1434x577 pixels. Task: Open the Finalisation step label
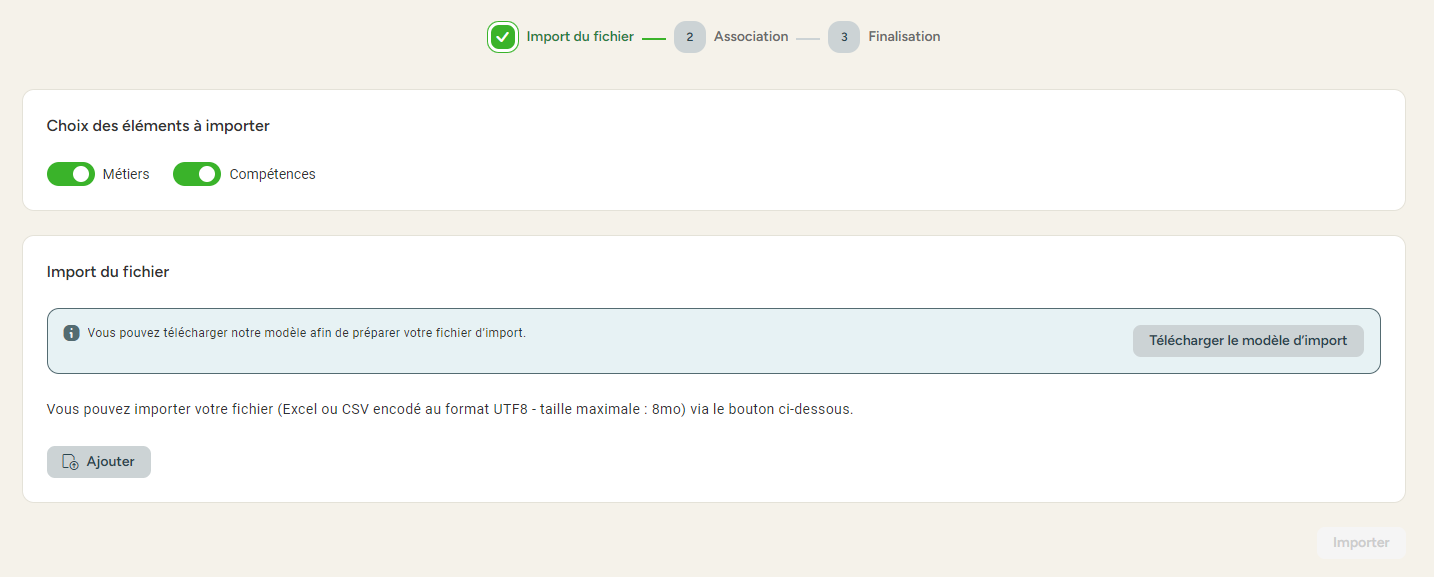click(904, 37)
